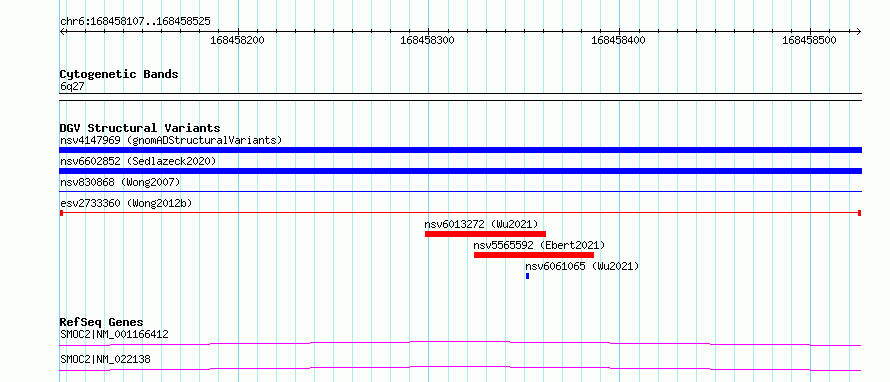Open the nsv830868 (Wong2007) label
The height and width of the screenshot is (382, 890).
click(x=120, y=182)
